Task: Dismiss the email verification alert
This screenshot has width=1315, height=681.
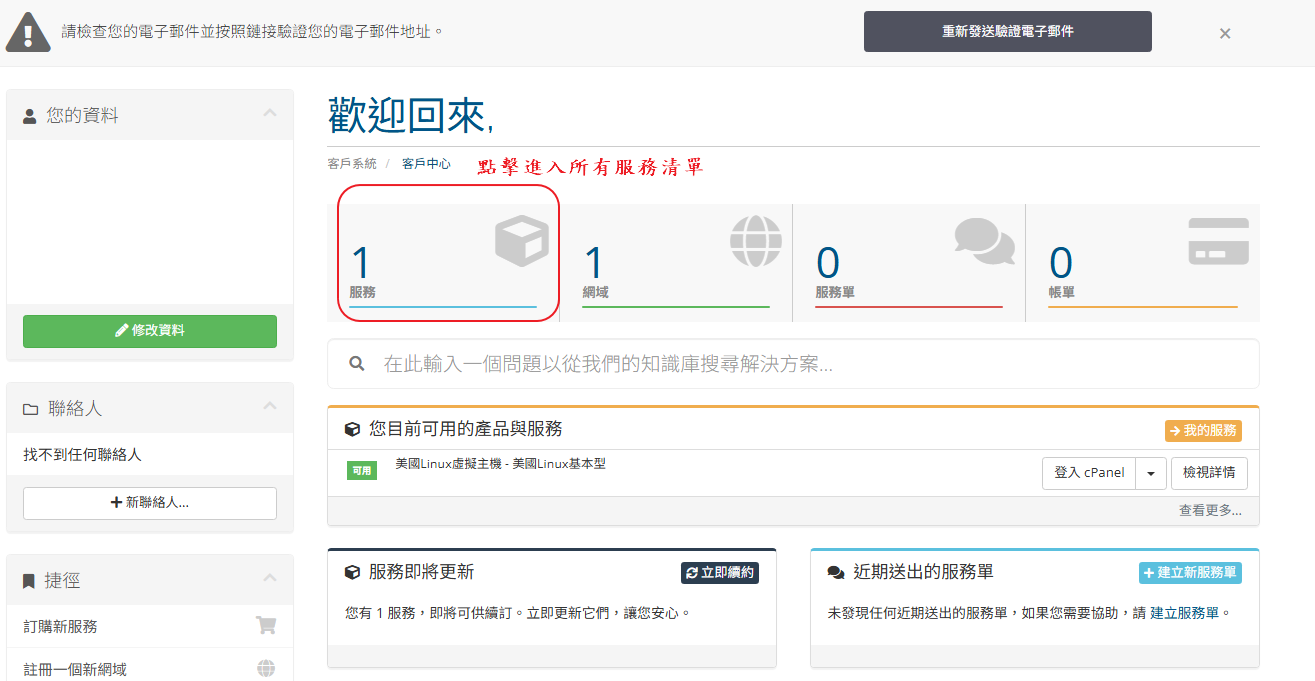Action: [1224, 33]
